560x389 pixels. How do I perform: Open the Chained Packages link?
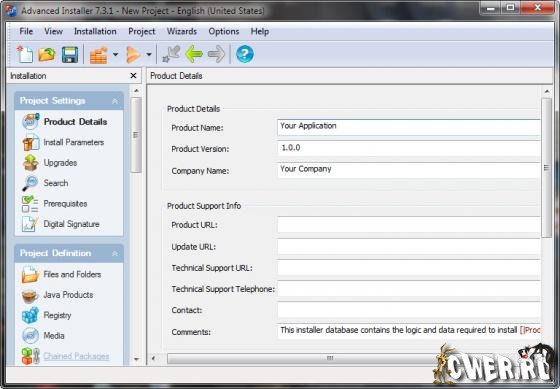point(76,356)
